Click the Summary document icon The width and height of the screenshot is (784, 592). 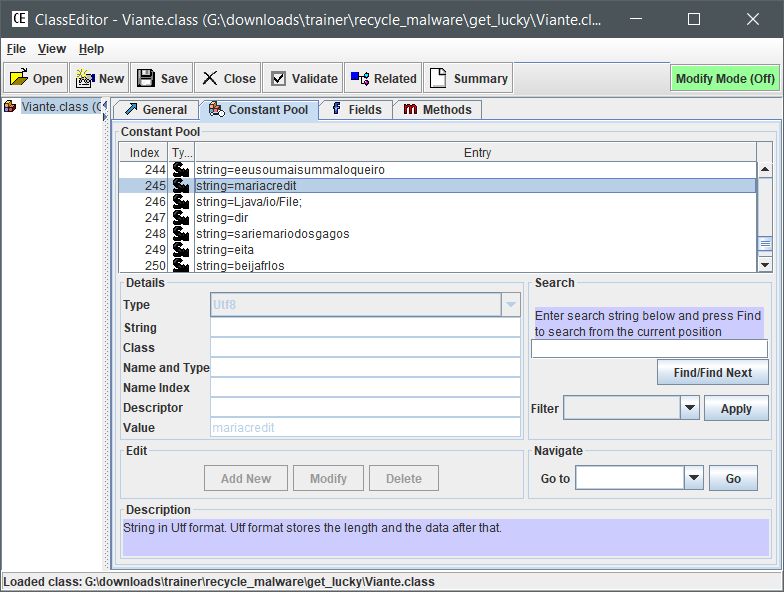[x=437, y=78]
